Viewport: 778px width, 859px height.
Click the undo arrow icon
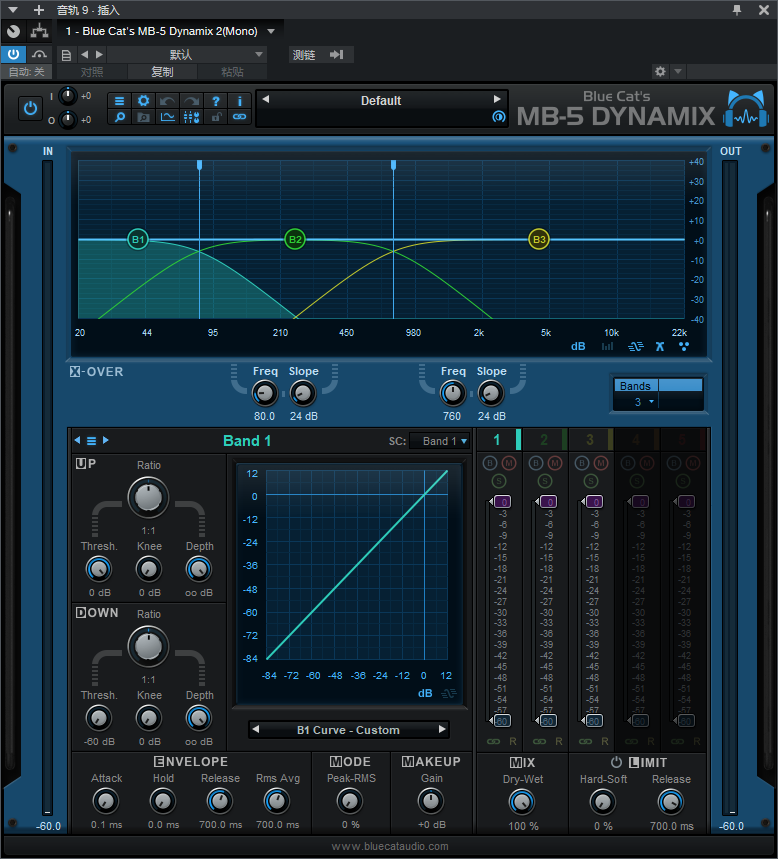coord(168,101)
